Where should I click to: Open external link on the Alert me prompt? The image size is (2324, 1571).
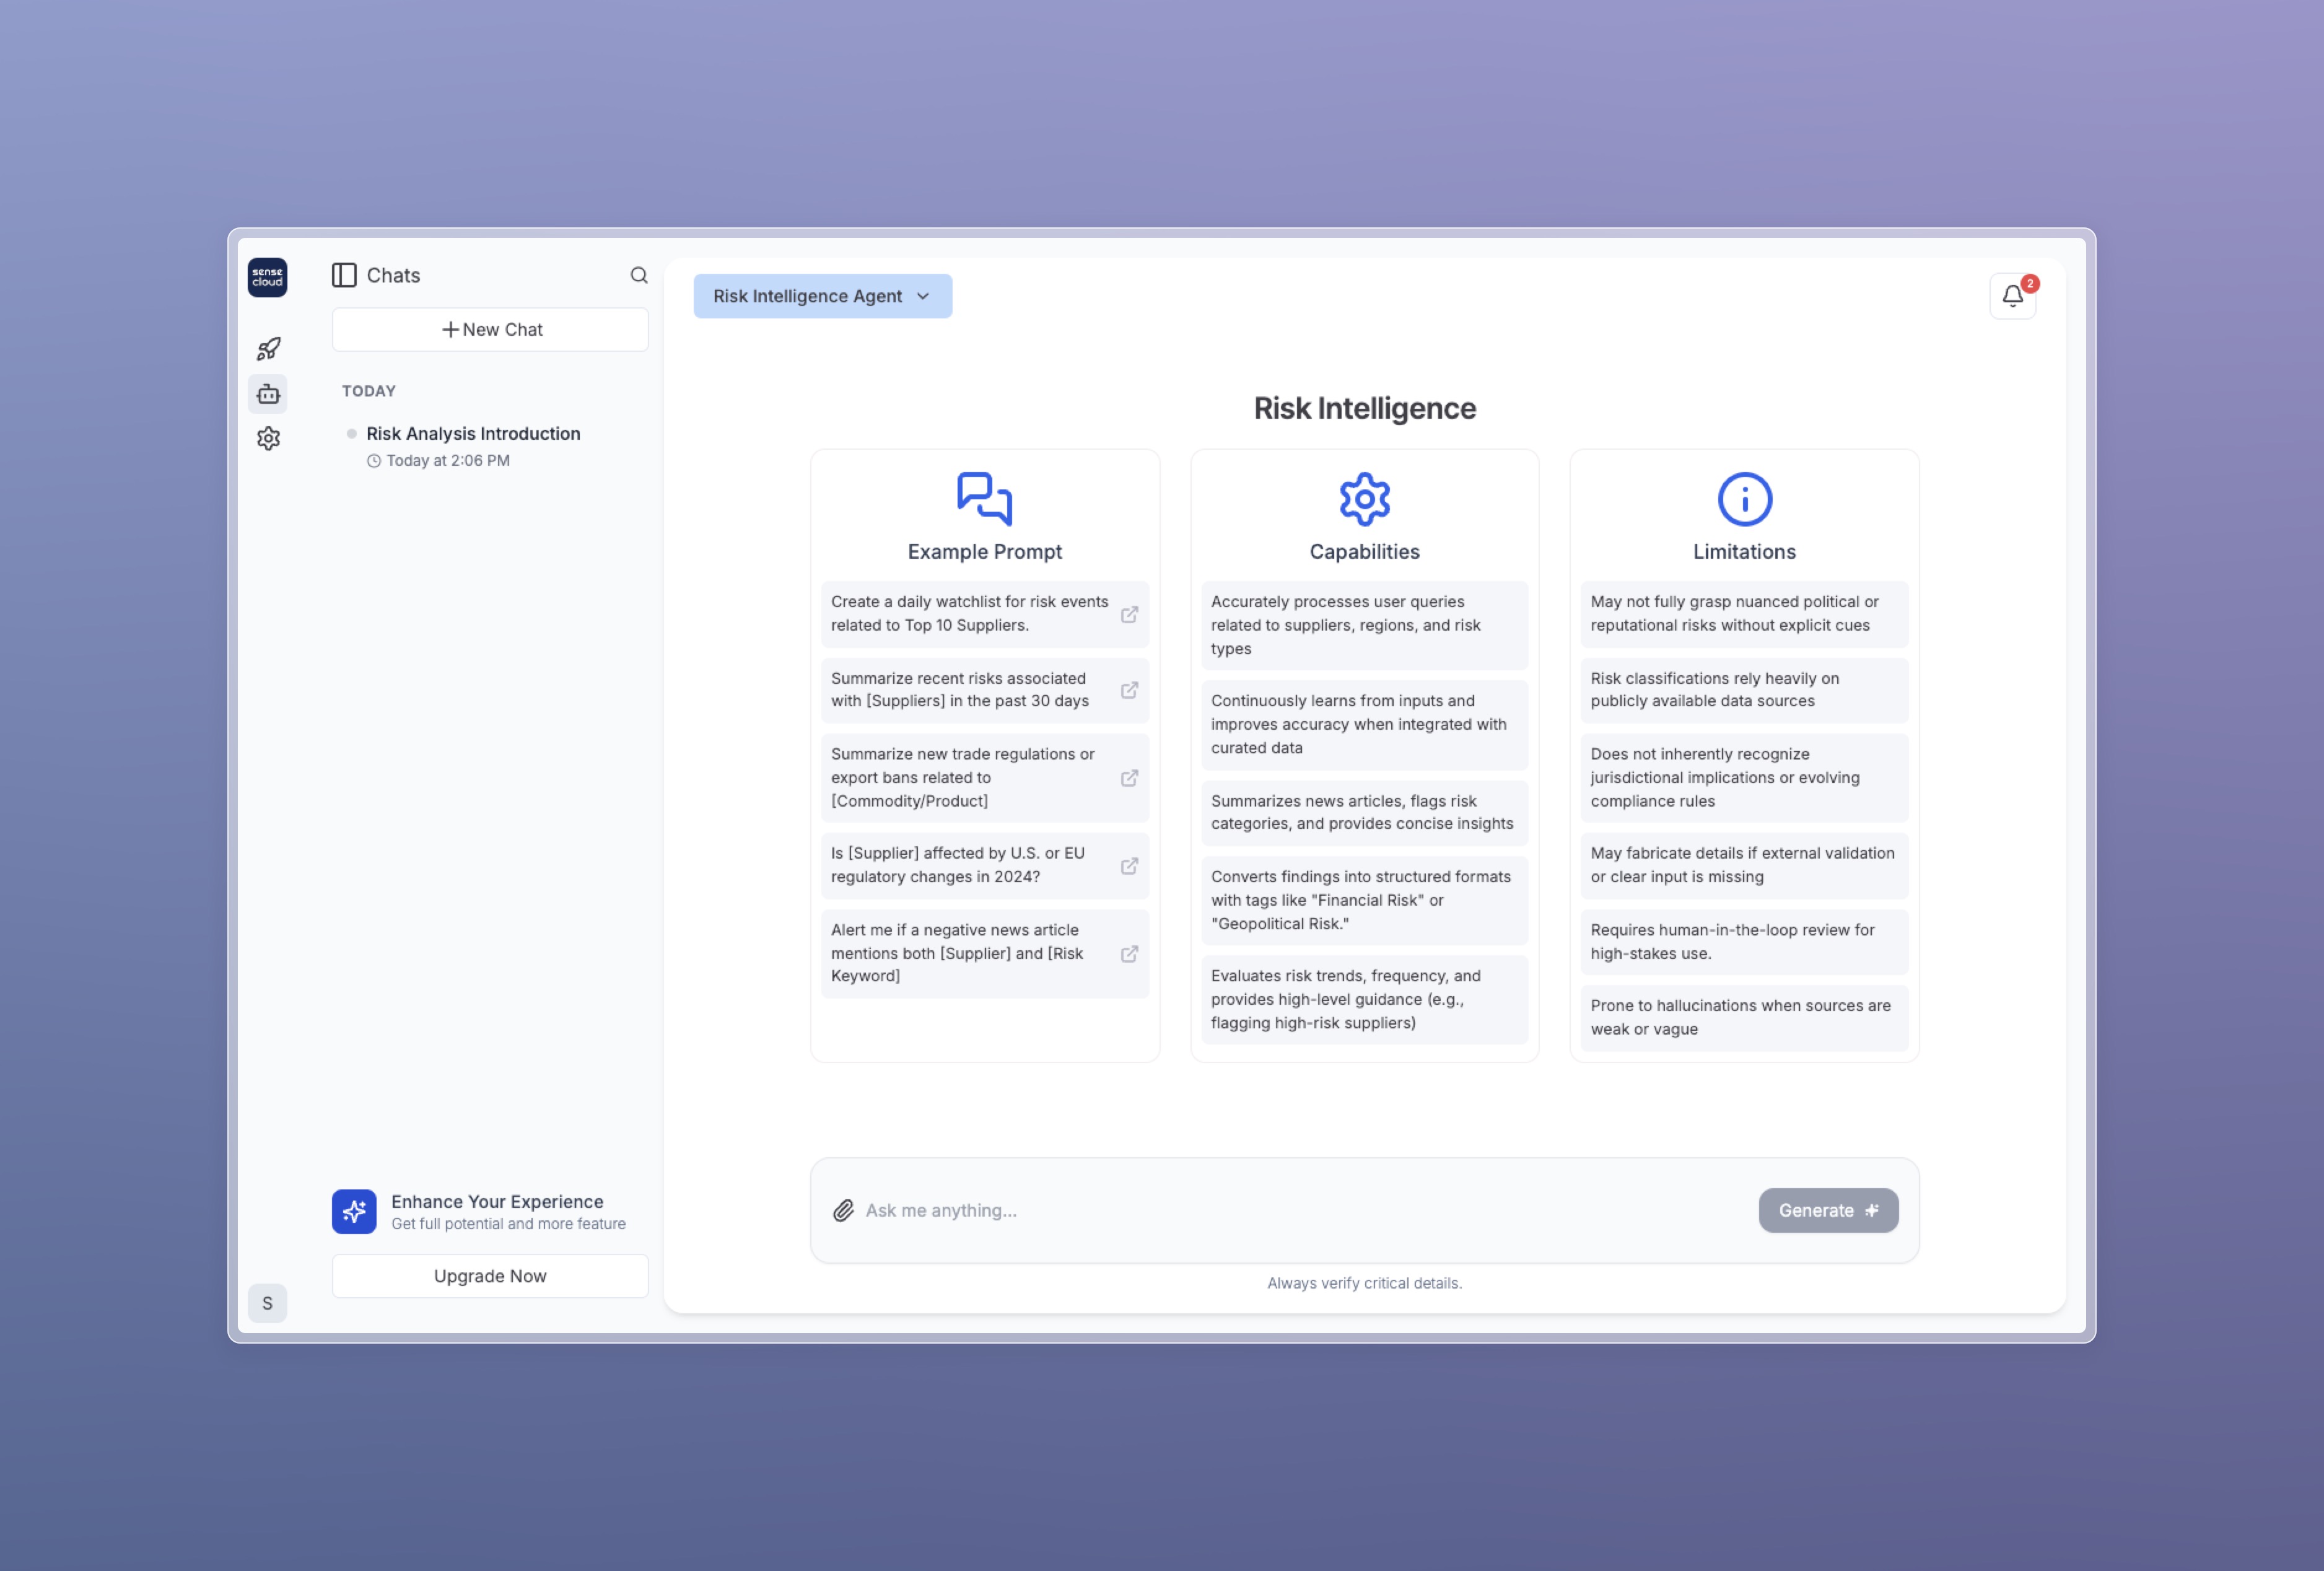point(1129,953)
